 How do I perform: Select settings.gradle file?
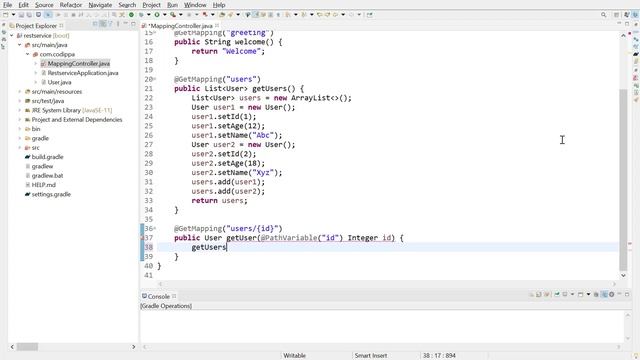point(51,194)
